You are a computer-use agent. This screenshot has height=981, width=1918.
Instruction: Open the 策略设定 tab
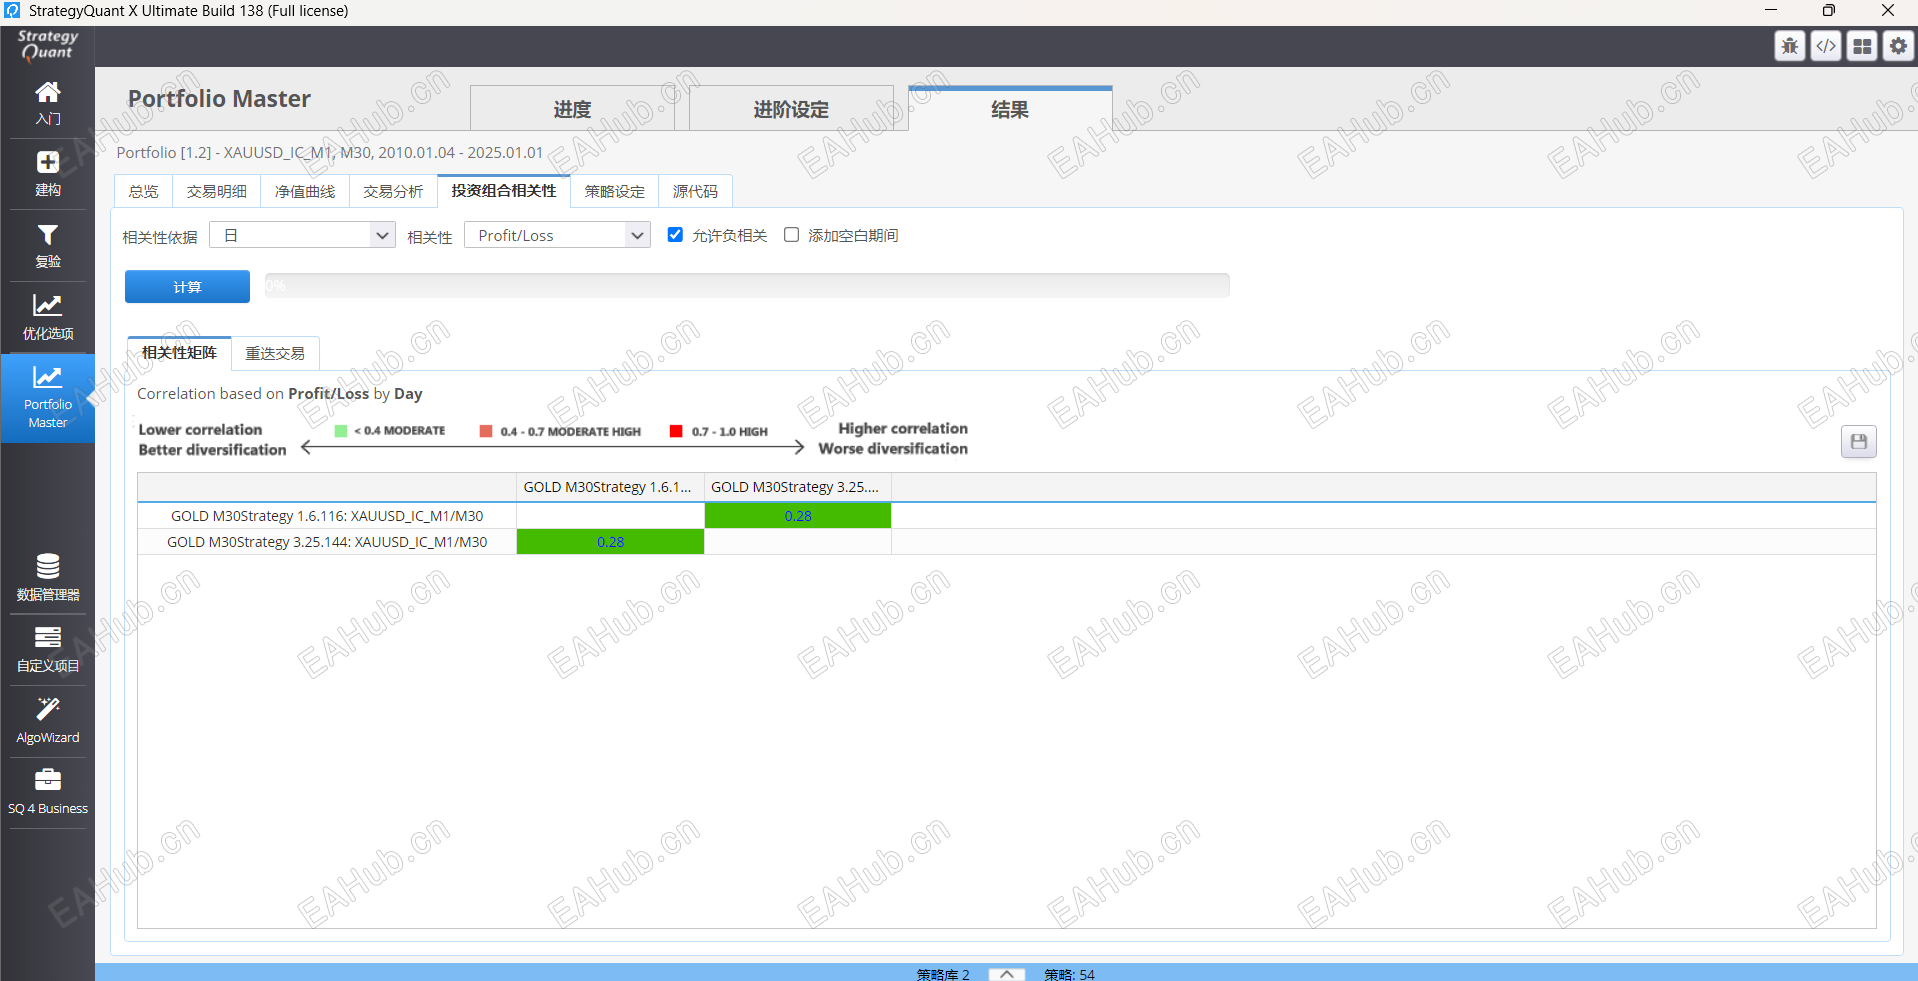615,191
